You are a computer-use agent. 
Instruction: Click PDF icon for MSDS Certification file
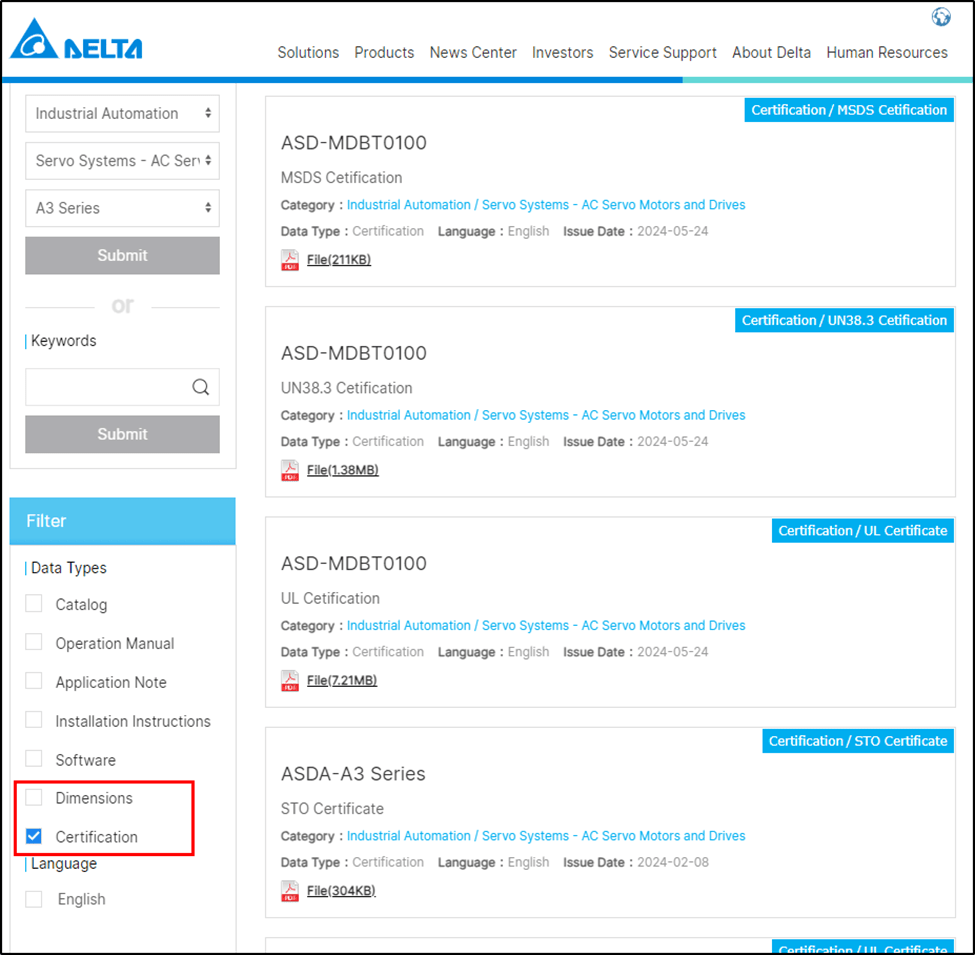290,260
